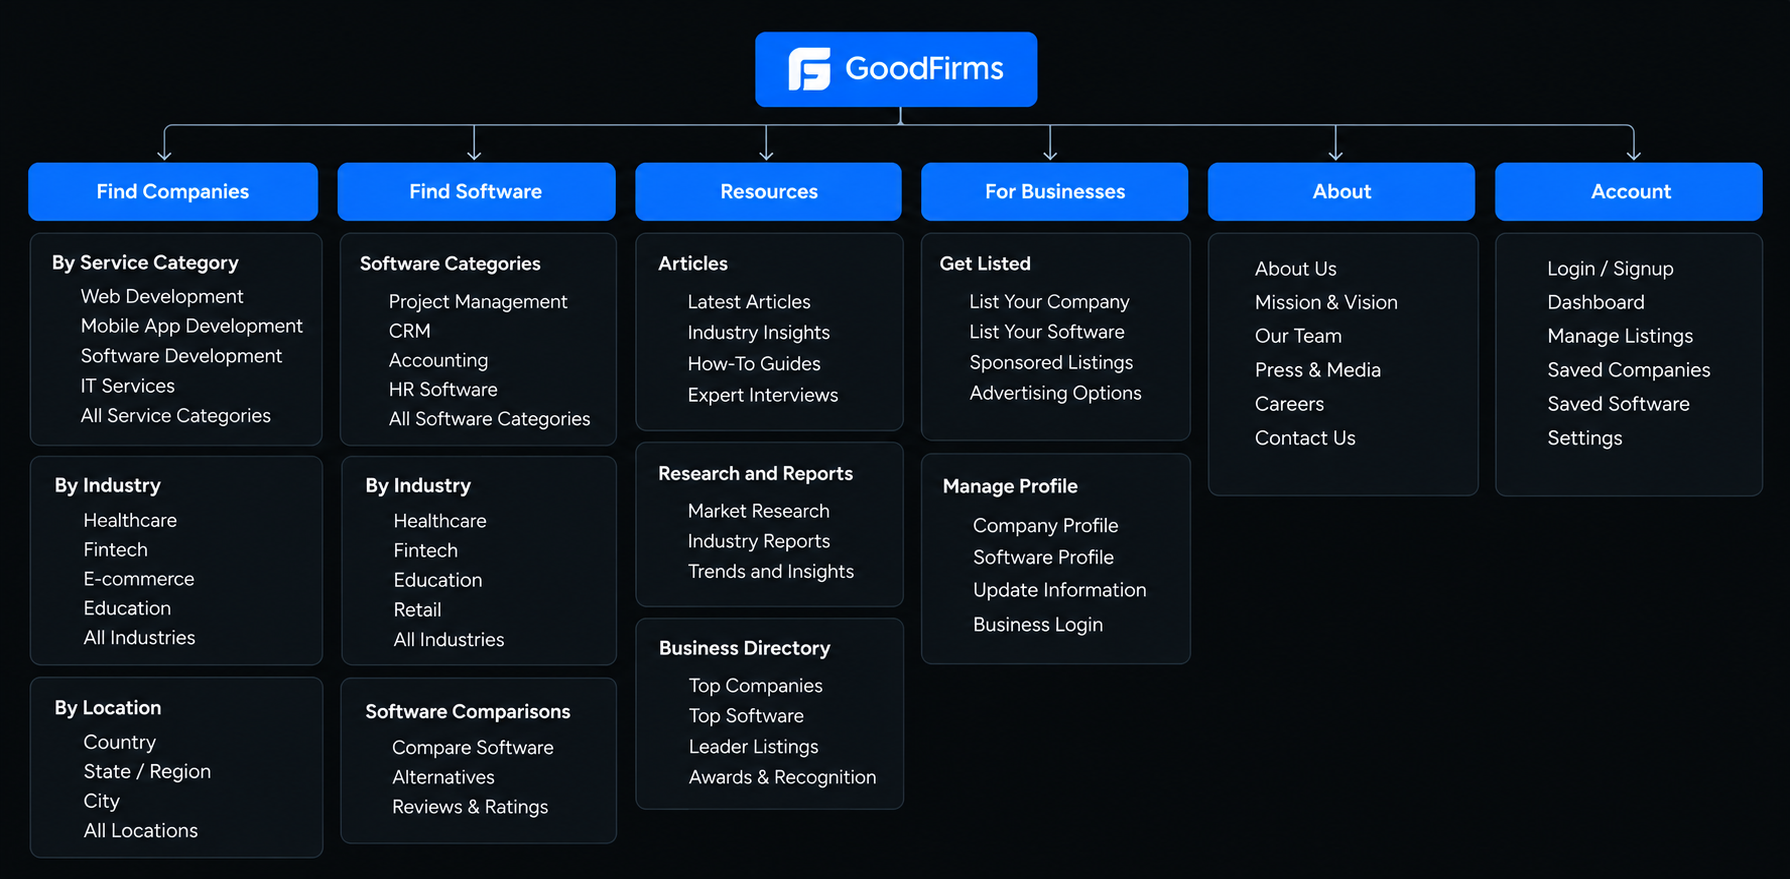
Task: Open Top Companies in Business Directory
Action: tap(756, 686)
